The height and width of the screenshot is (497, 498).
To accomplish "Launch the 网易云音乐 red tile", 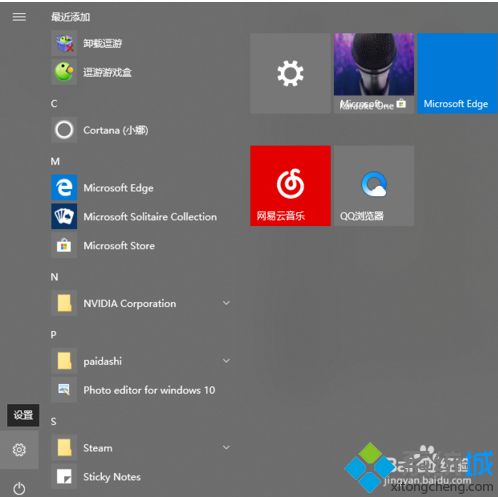I will [290, 186].
